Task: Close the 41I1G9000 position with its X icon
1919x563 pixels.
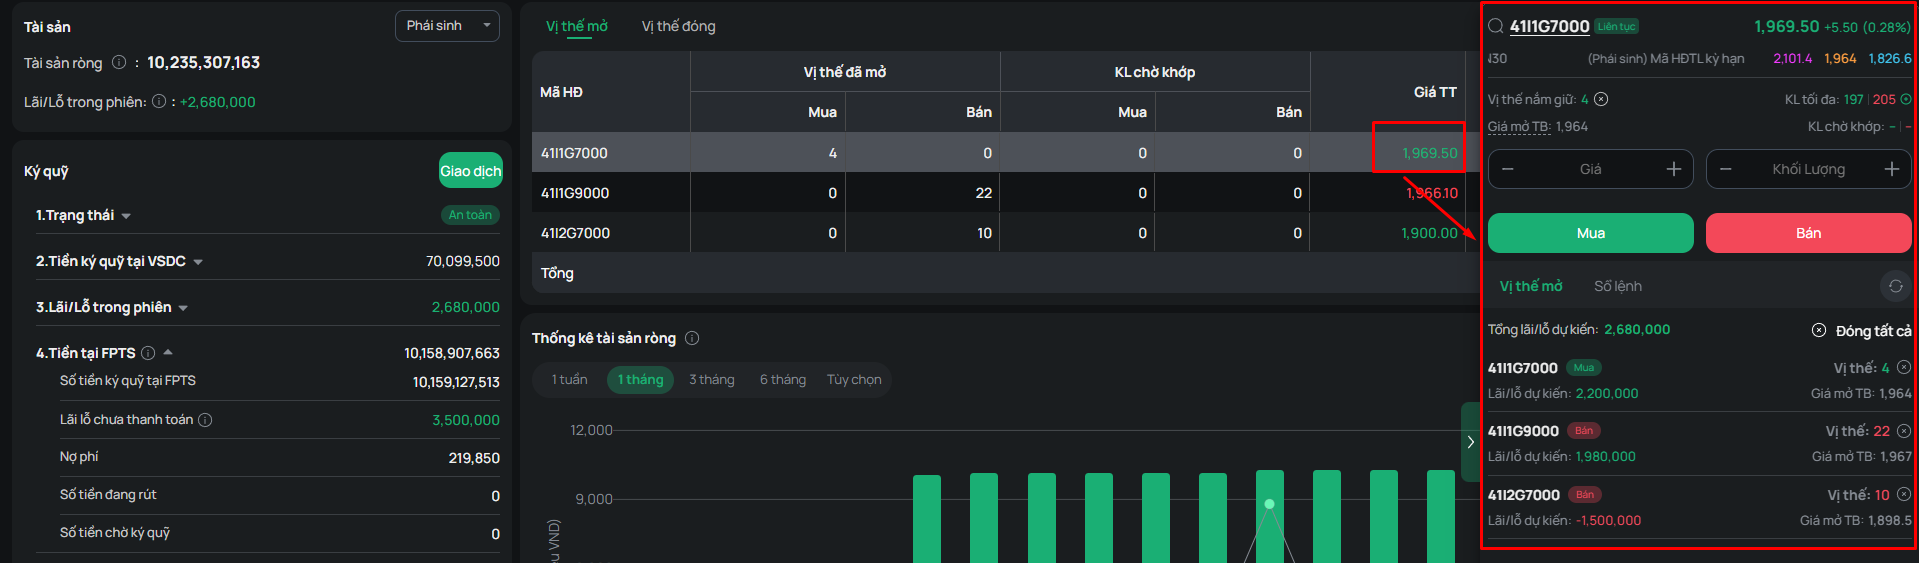Action: click(1904, 431)
